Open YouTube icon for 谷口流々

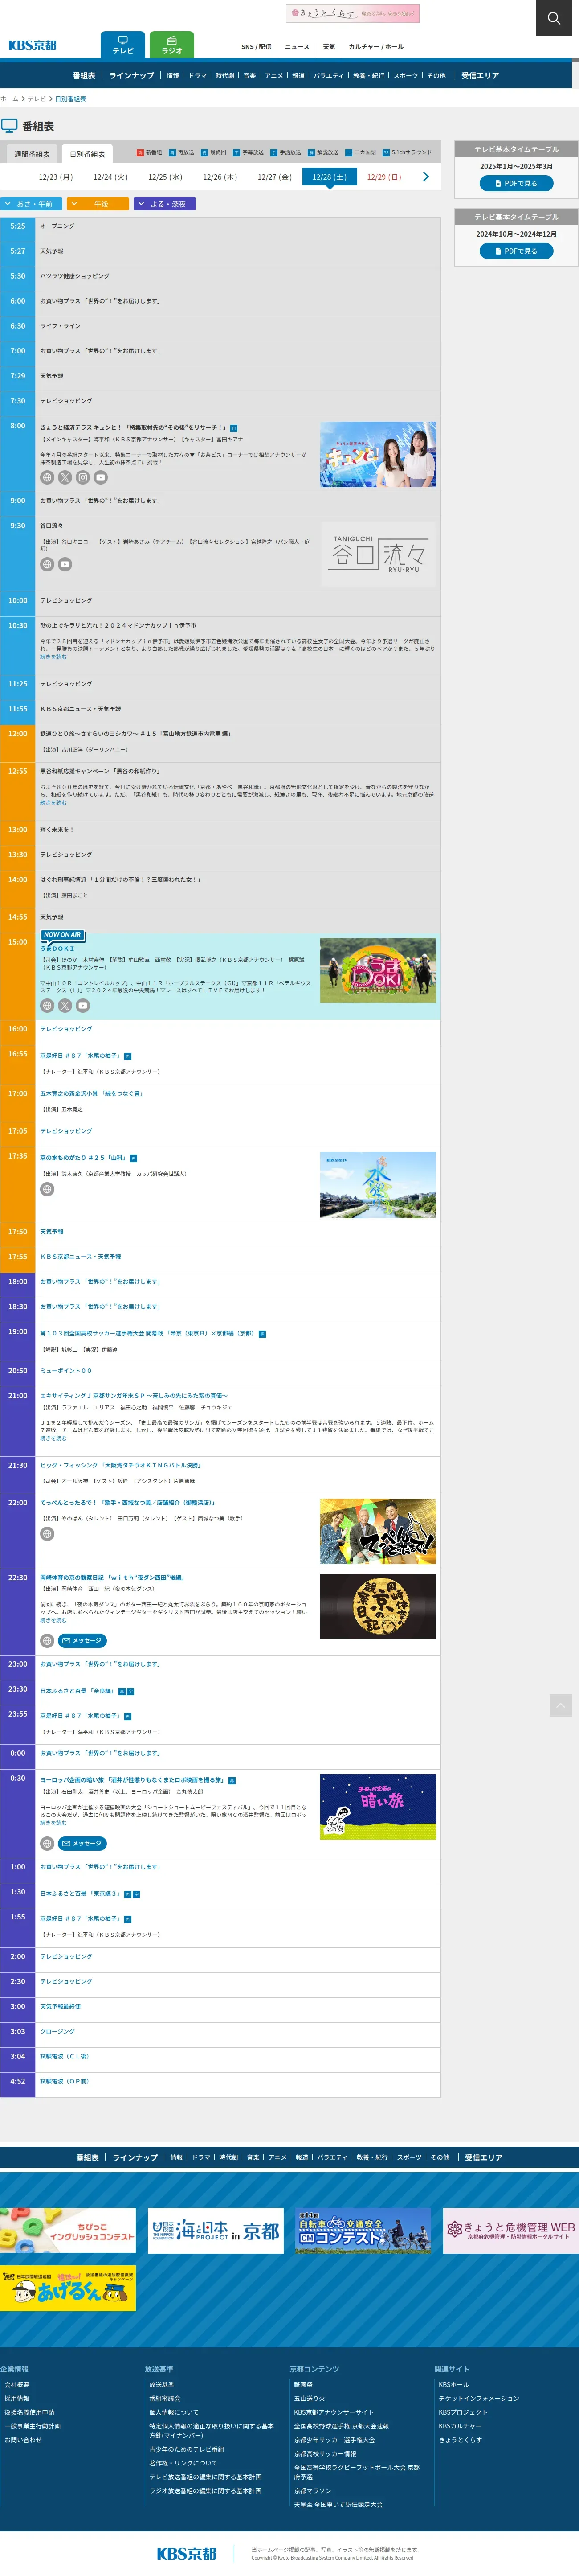tap(65, 564)
